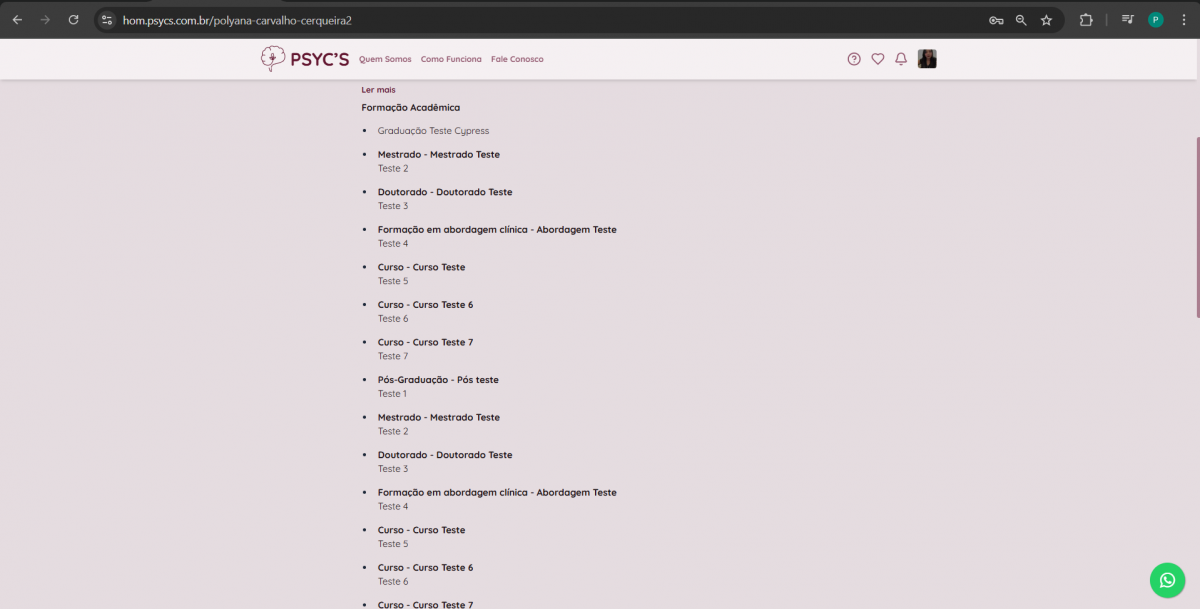The height and width of the screenshot is (609, 1200).
Task: Click the PSYC'S logo
Action: click(305, 59)
